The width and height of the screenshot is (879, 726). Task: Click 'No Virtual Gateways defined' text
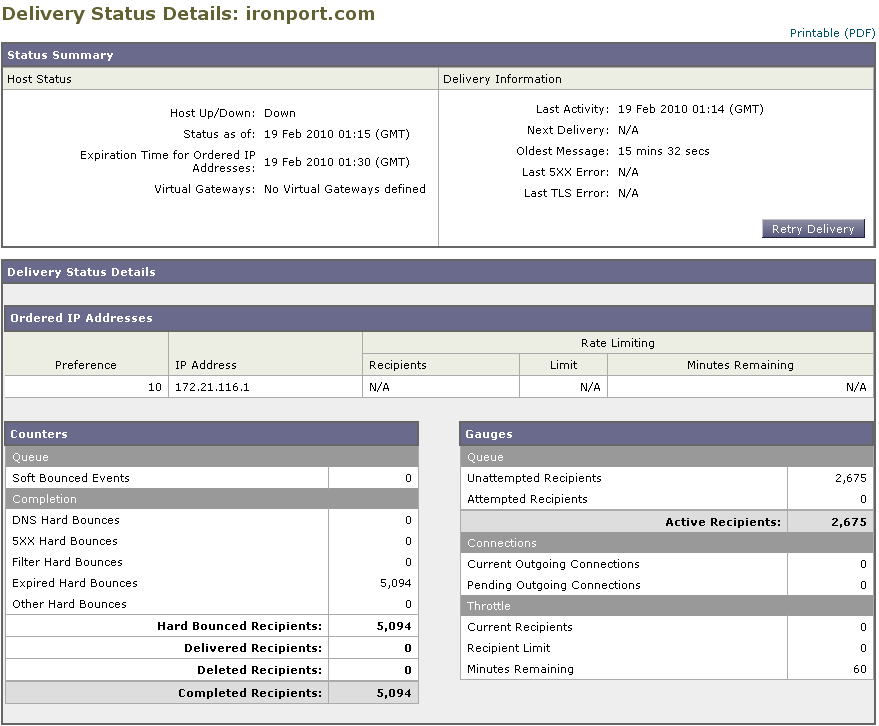345,189
